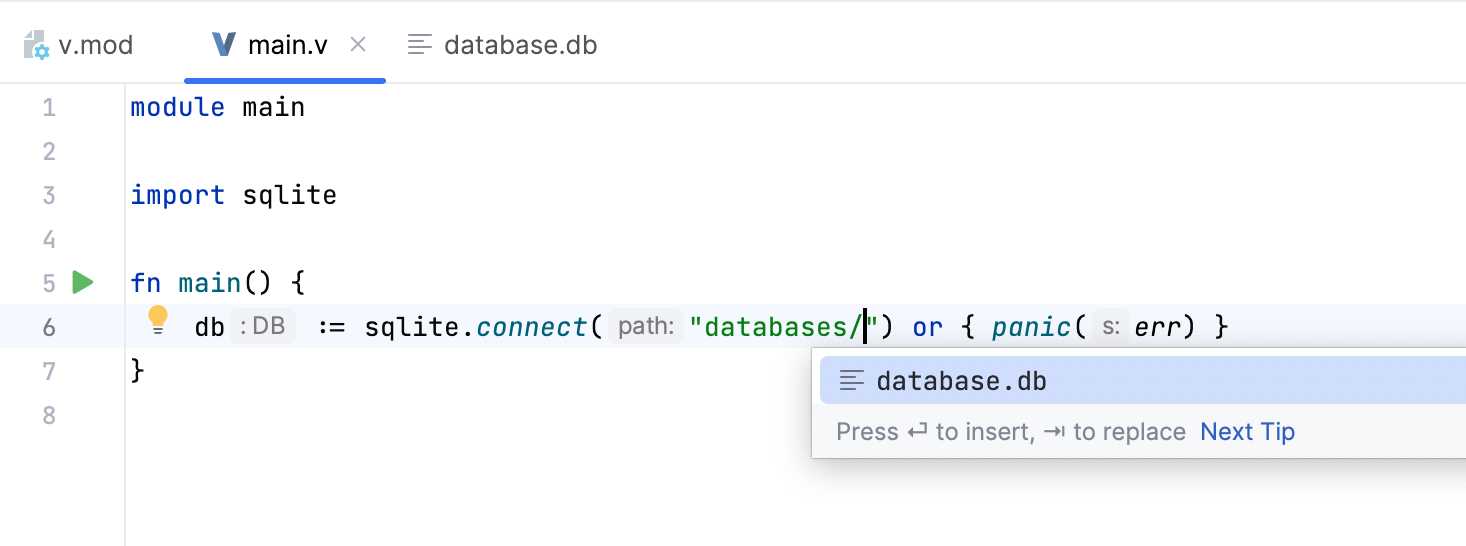Click the Next Tip link
The image size is (1466, 546).
pyautogui.click(x=1247, y=432)
